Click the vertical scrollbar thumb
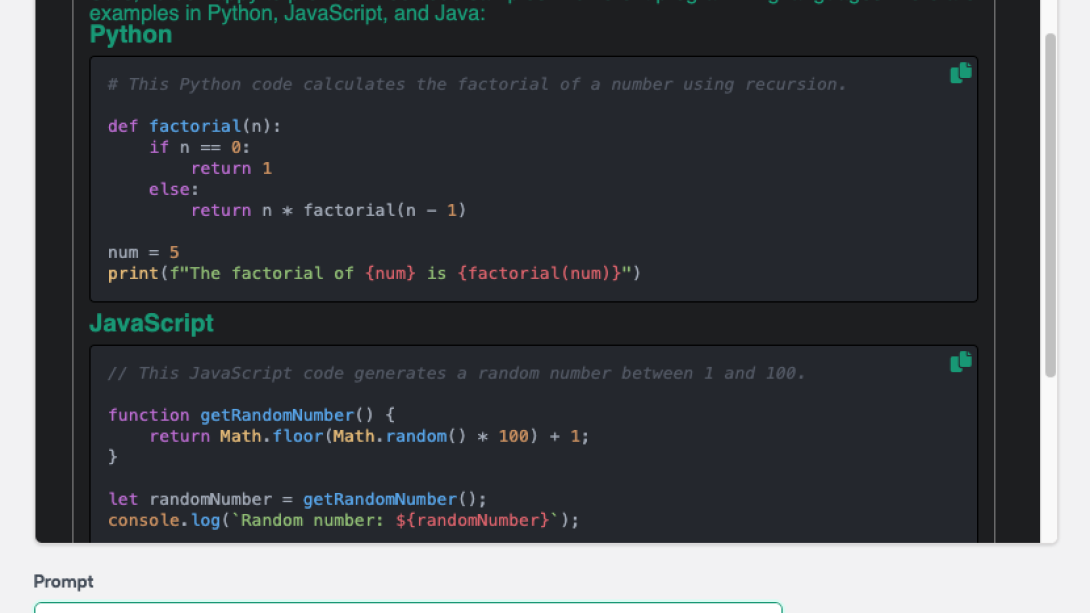This screenshot has width=1090, height=613. point(1050,205)
